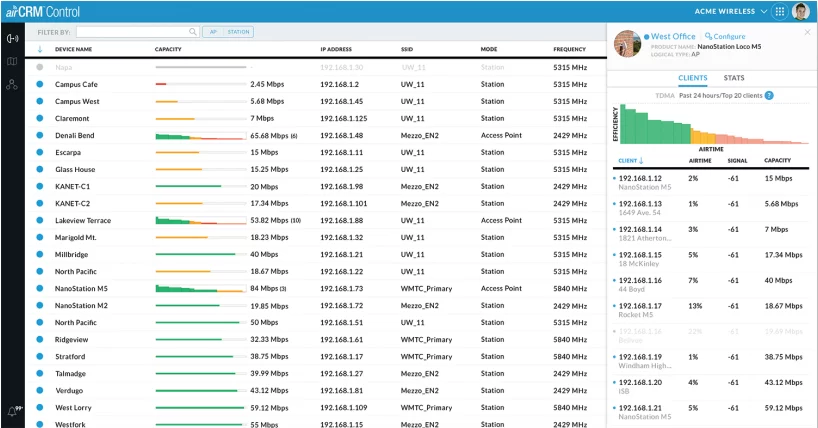Image resolution: width=818 pixels, height=428 pixels.
Task: Click Denali Bend status dot
Action: [x=40, y=135]
